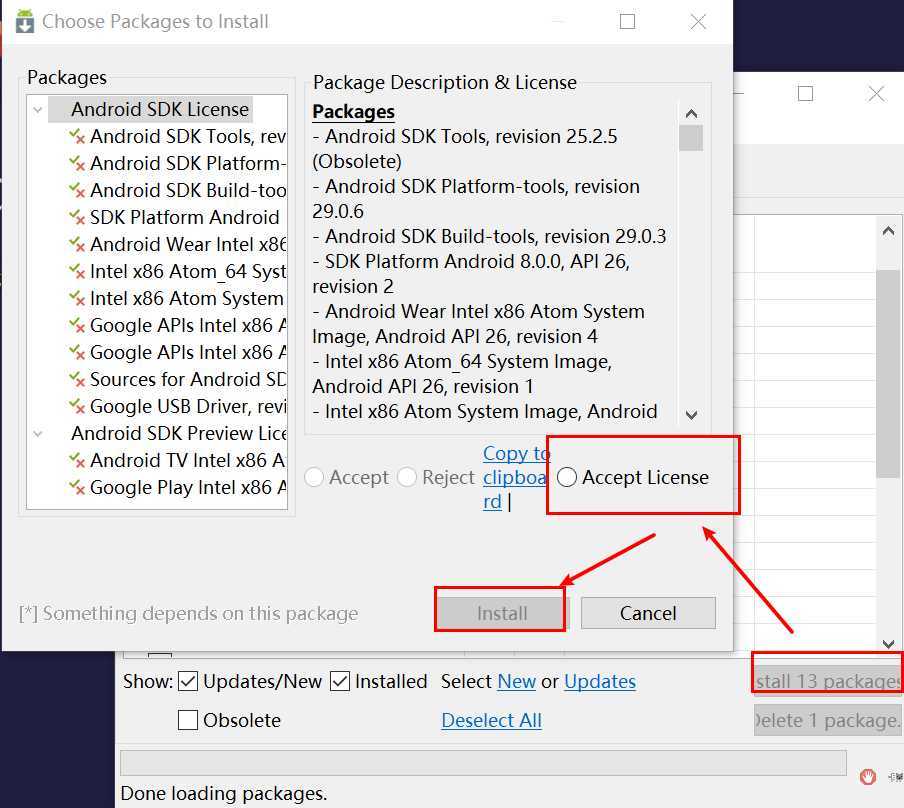Select Google Play Intel x86 package row
The height and width of the screenshot is (808, 904).
[187, 488]
